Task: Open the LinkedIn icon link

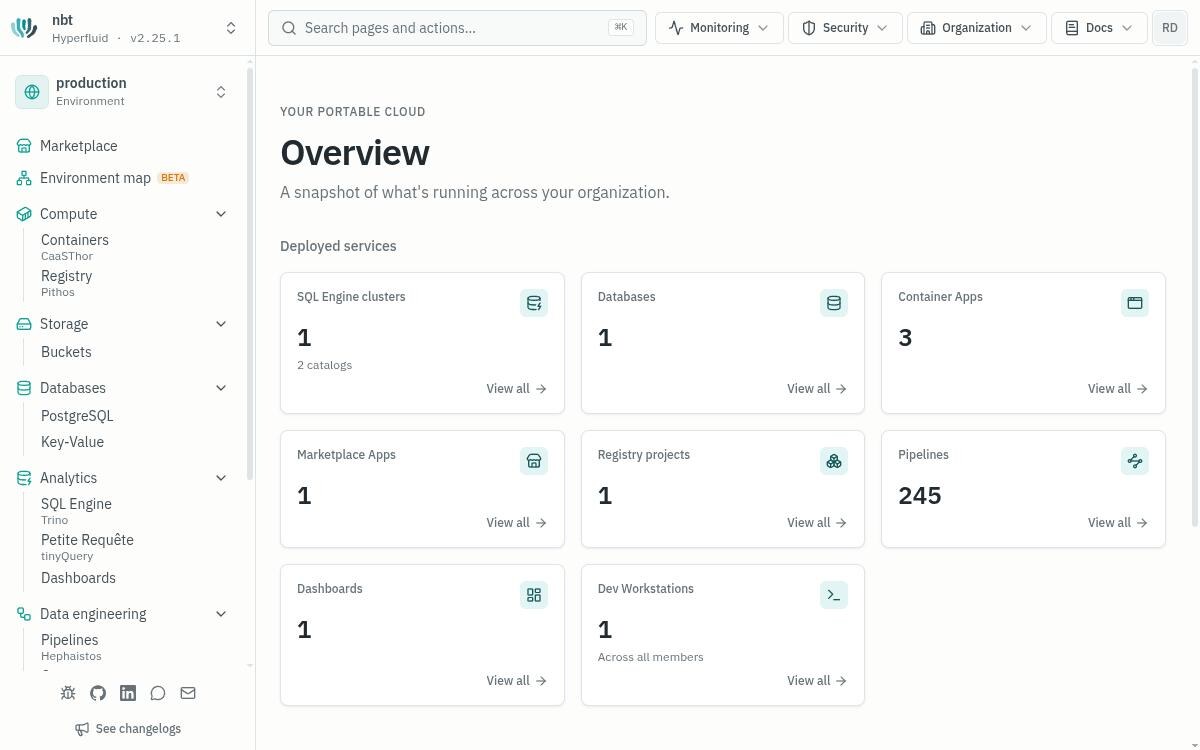Action: 128,693
